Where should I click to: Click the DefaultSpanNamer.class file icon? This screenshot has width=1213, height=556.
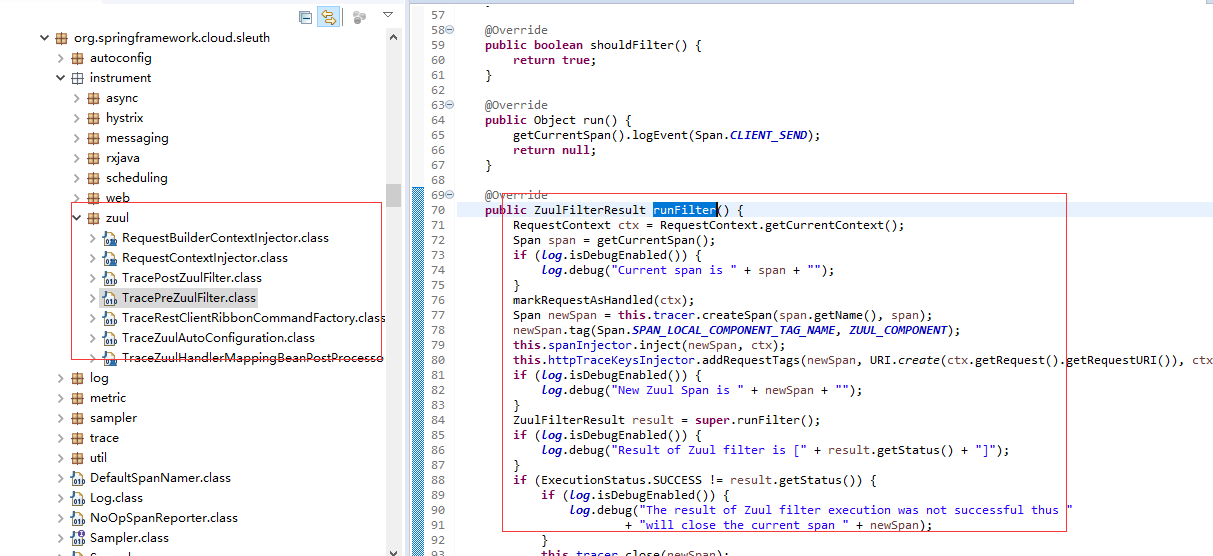click(77, 478)
